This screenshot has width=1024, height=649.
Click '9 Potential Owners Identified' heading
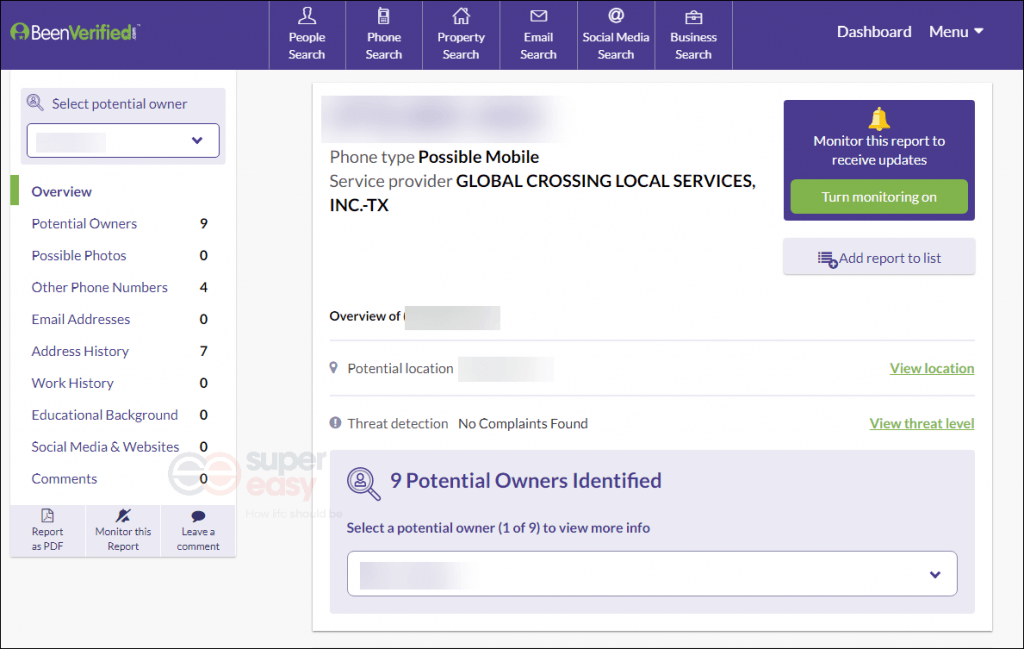pyautogui.click(x=526, y=481)
